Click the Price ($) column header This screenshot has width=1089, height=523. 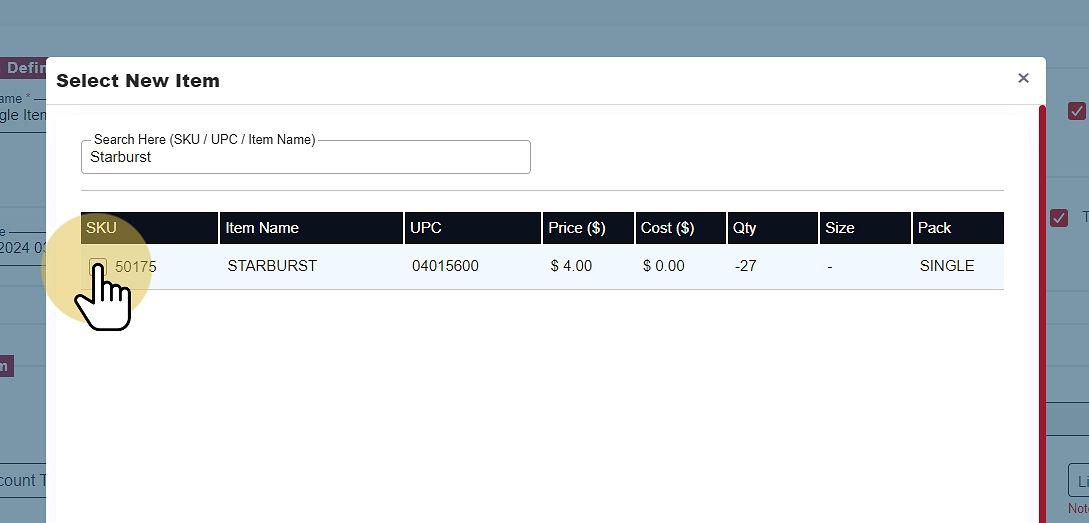(577, 228)
